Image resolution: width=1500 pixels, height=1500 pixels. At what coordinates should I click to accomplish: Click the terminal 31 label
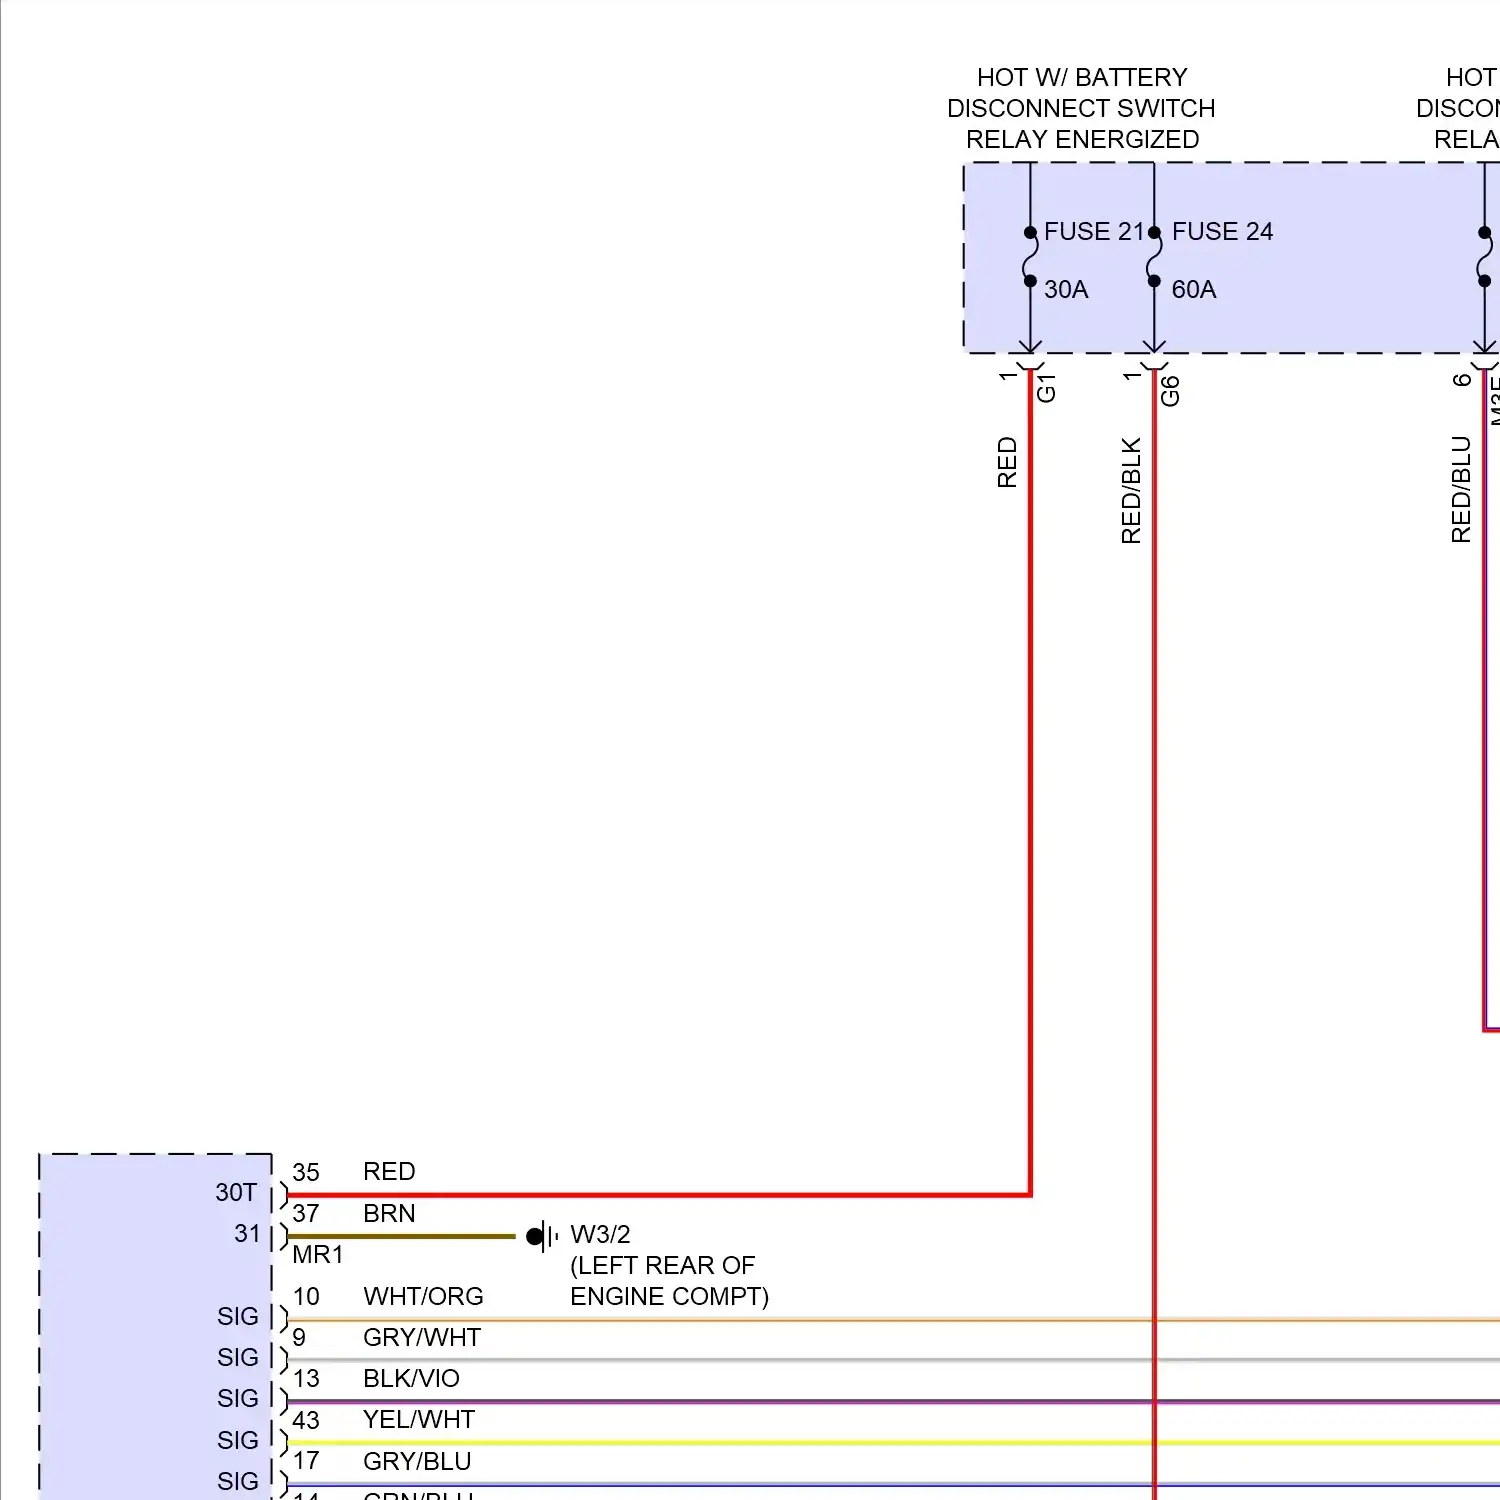click(x=247, y=1233)
